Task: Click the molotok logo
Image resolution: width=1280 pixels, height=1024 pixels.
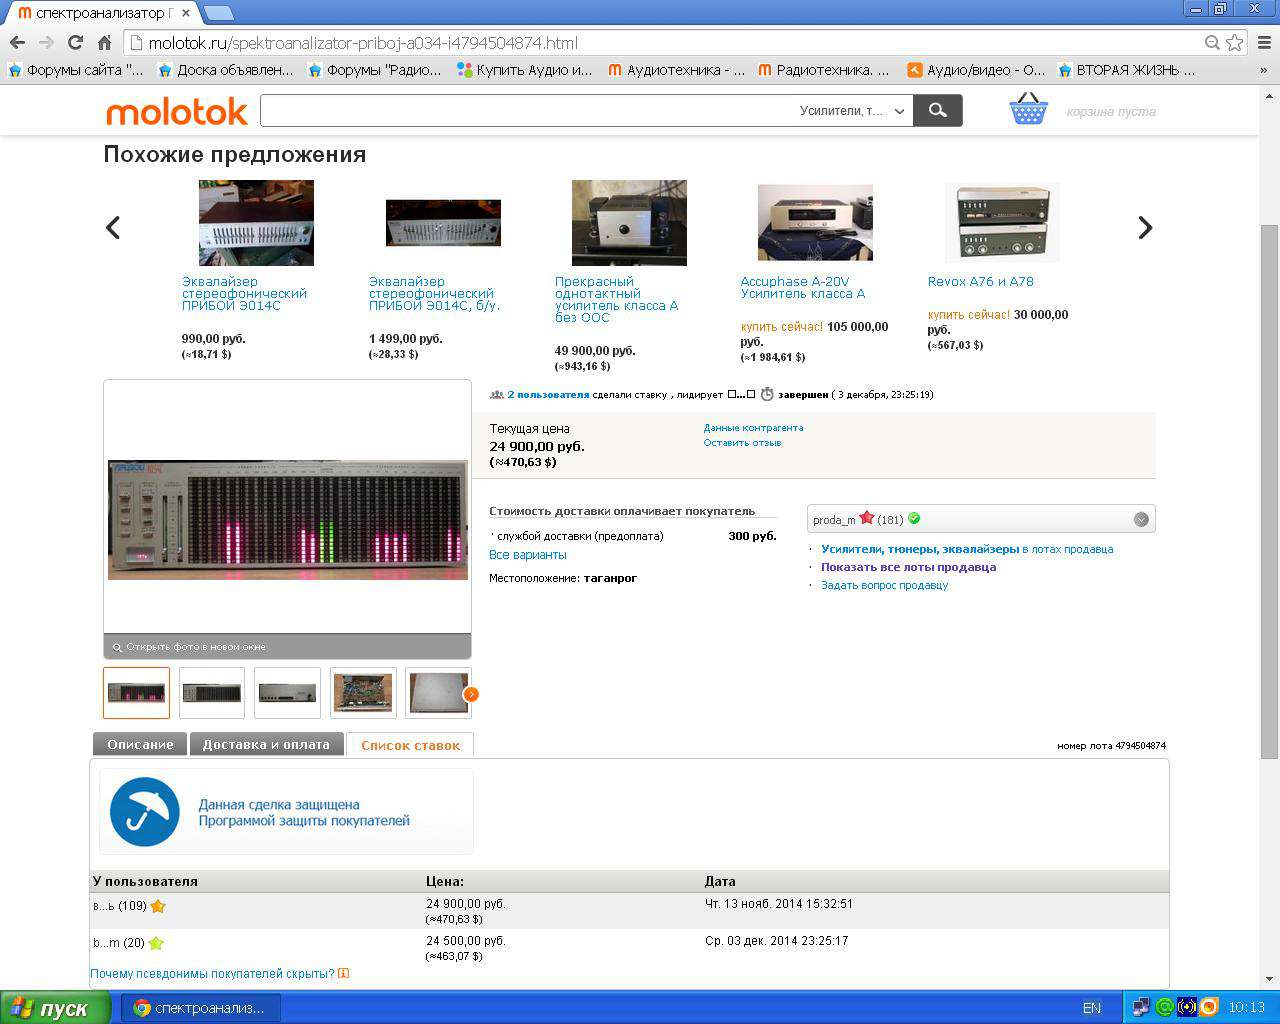Action: pos(177,112)
